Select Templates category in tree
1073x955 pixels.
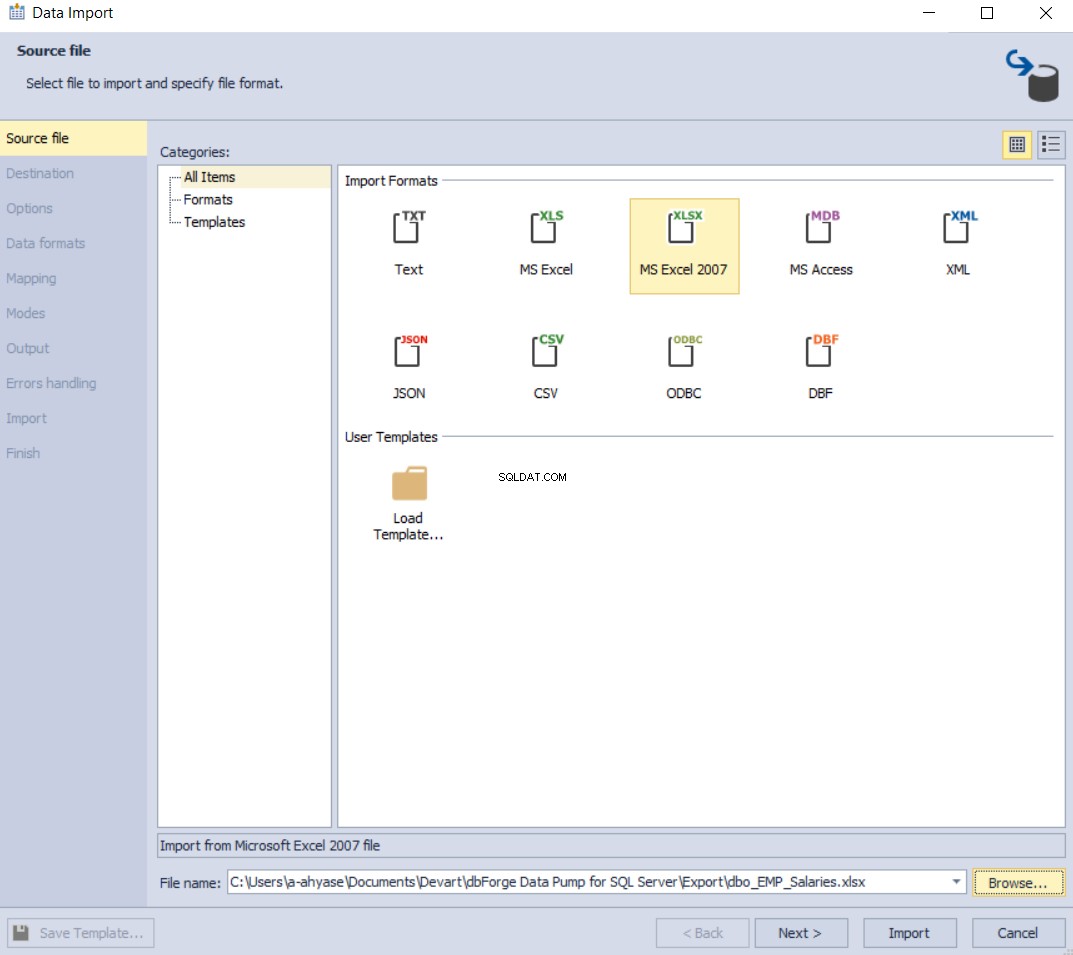point(214,222)
